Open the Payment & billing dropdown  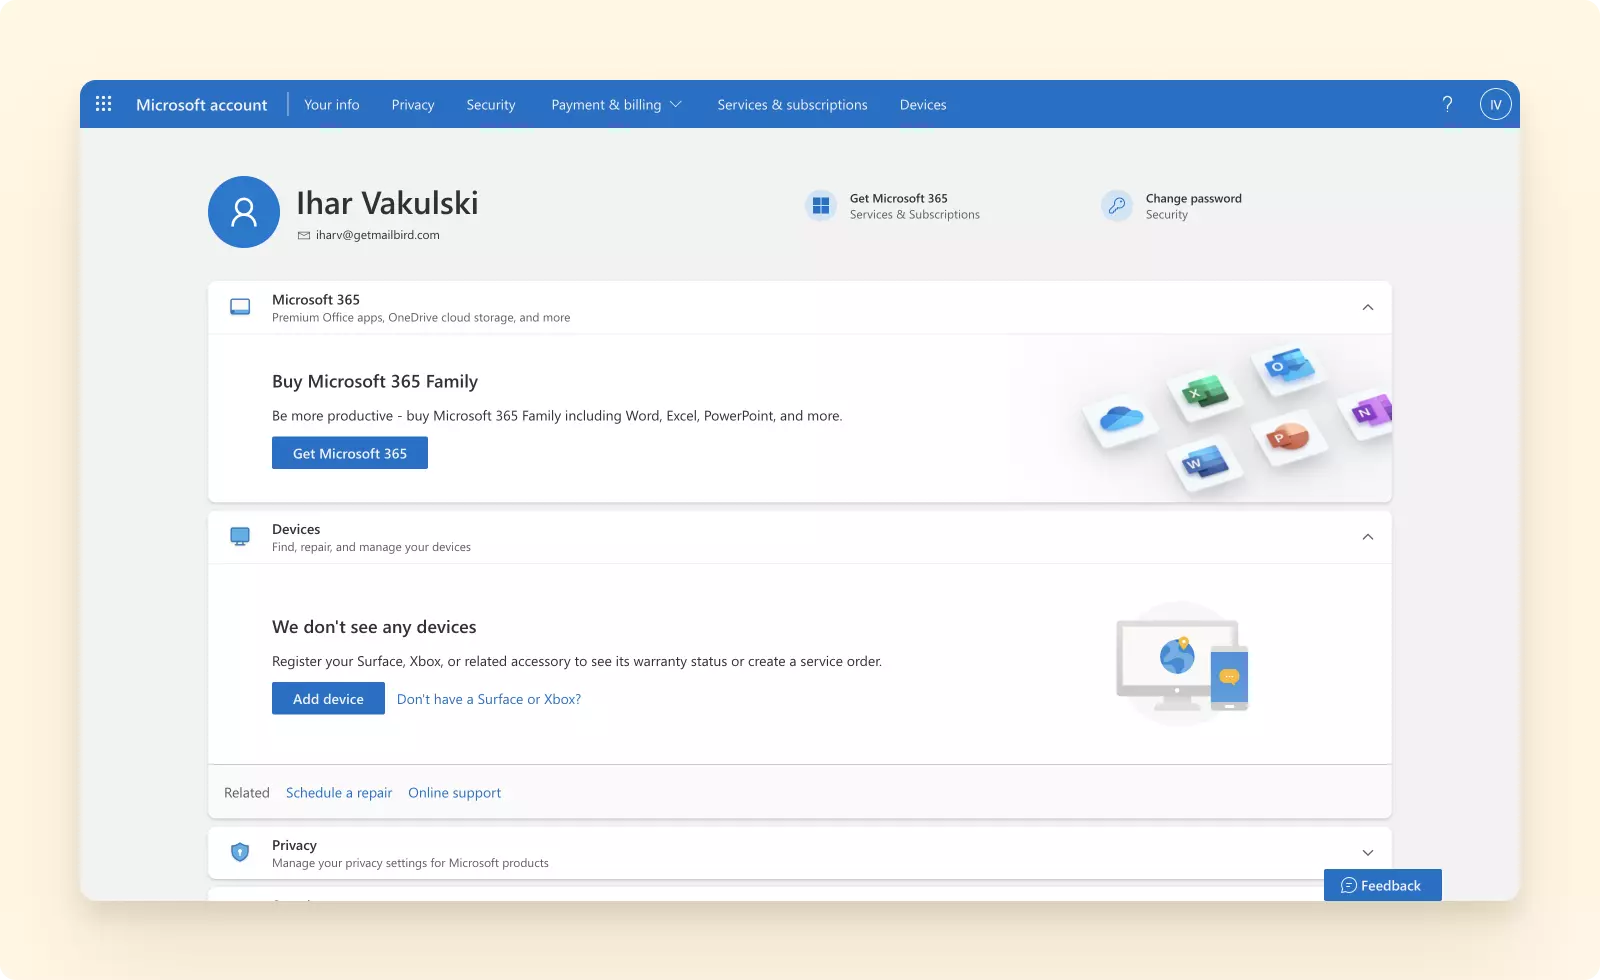(x=616, y=105)
